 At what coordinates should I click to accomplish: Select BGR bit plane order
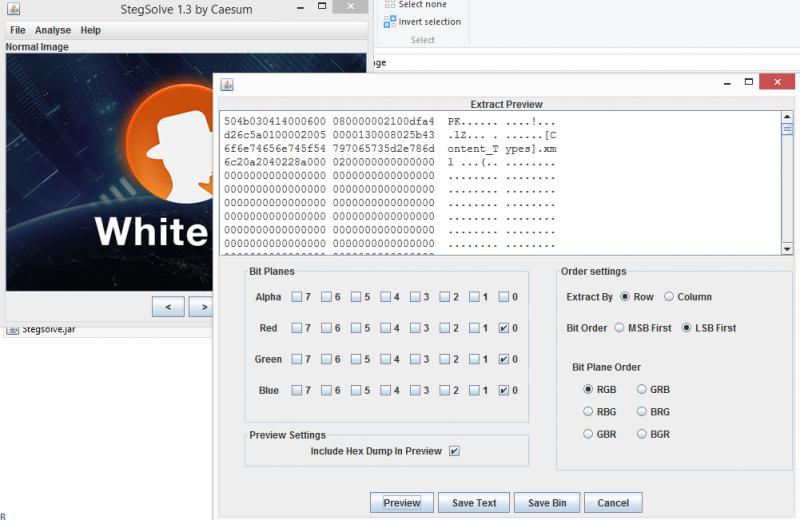tap(642, 434)
